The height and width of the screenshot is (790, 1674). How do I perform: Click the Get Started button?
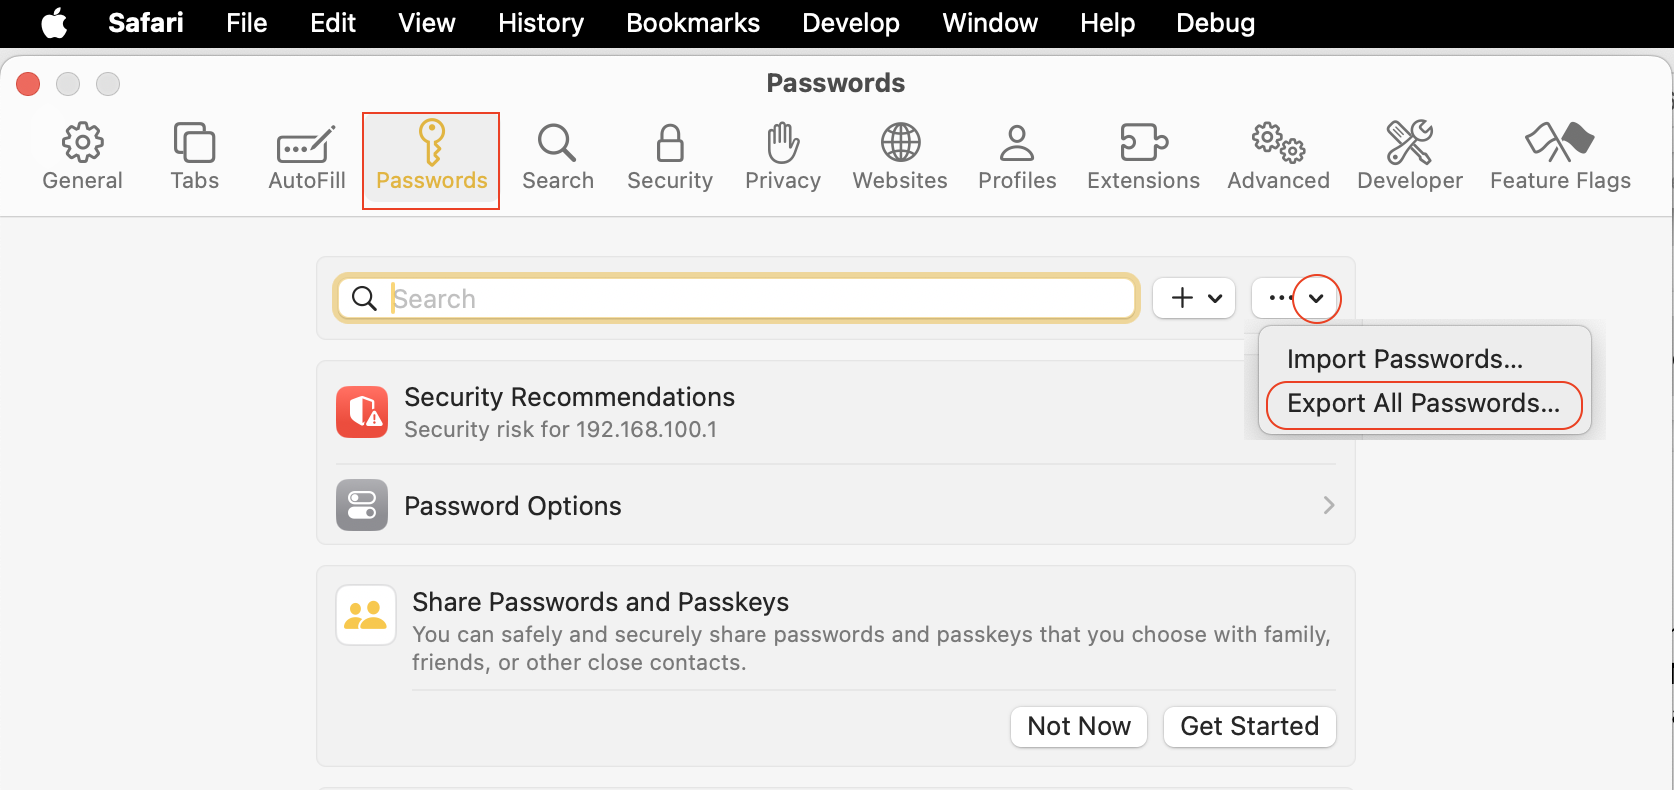[1249, 727]
